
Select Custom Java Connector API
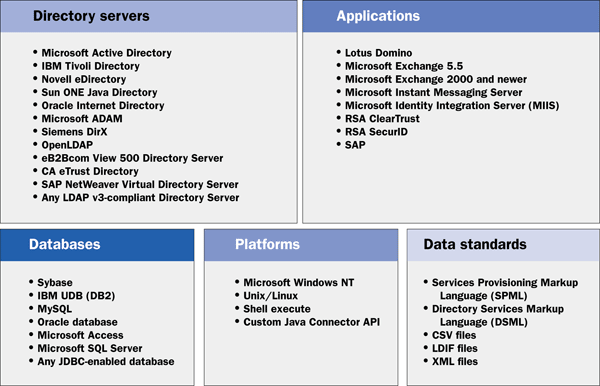pyautogui.click(x=311, y=322)
